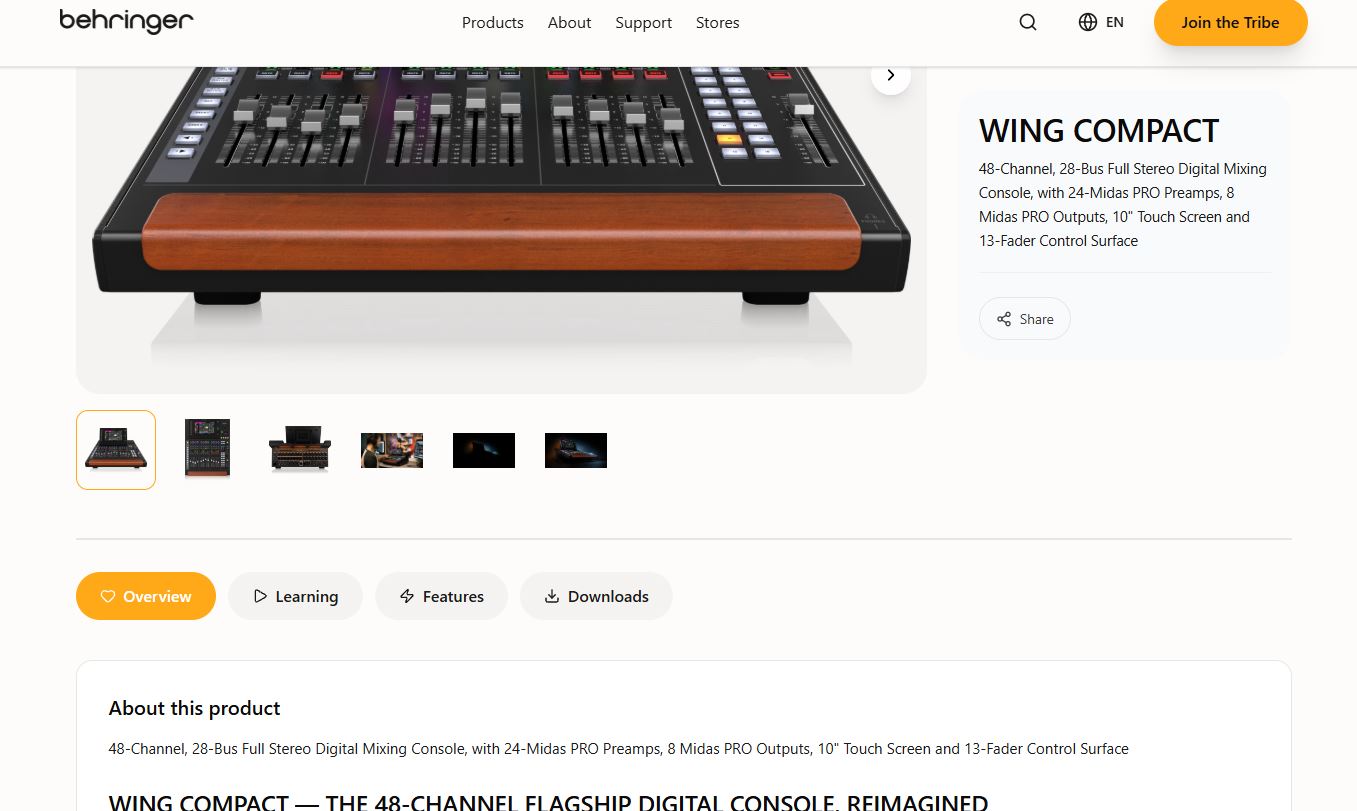The width and height of the screenshot is (1357, 811).
Task: Click the play icon on Learning
Action: 260,596
